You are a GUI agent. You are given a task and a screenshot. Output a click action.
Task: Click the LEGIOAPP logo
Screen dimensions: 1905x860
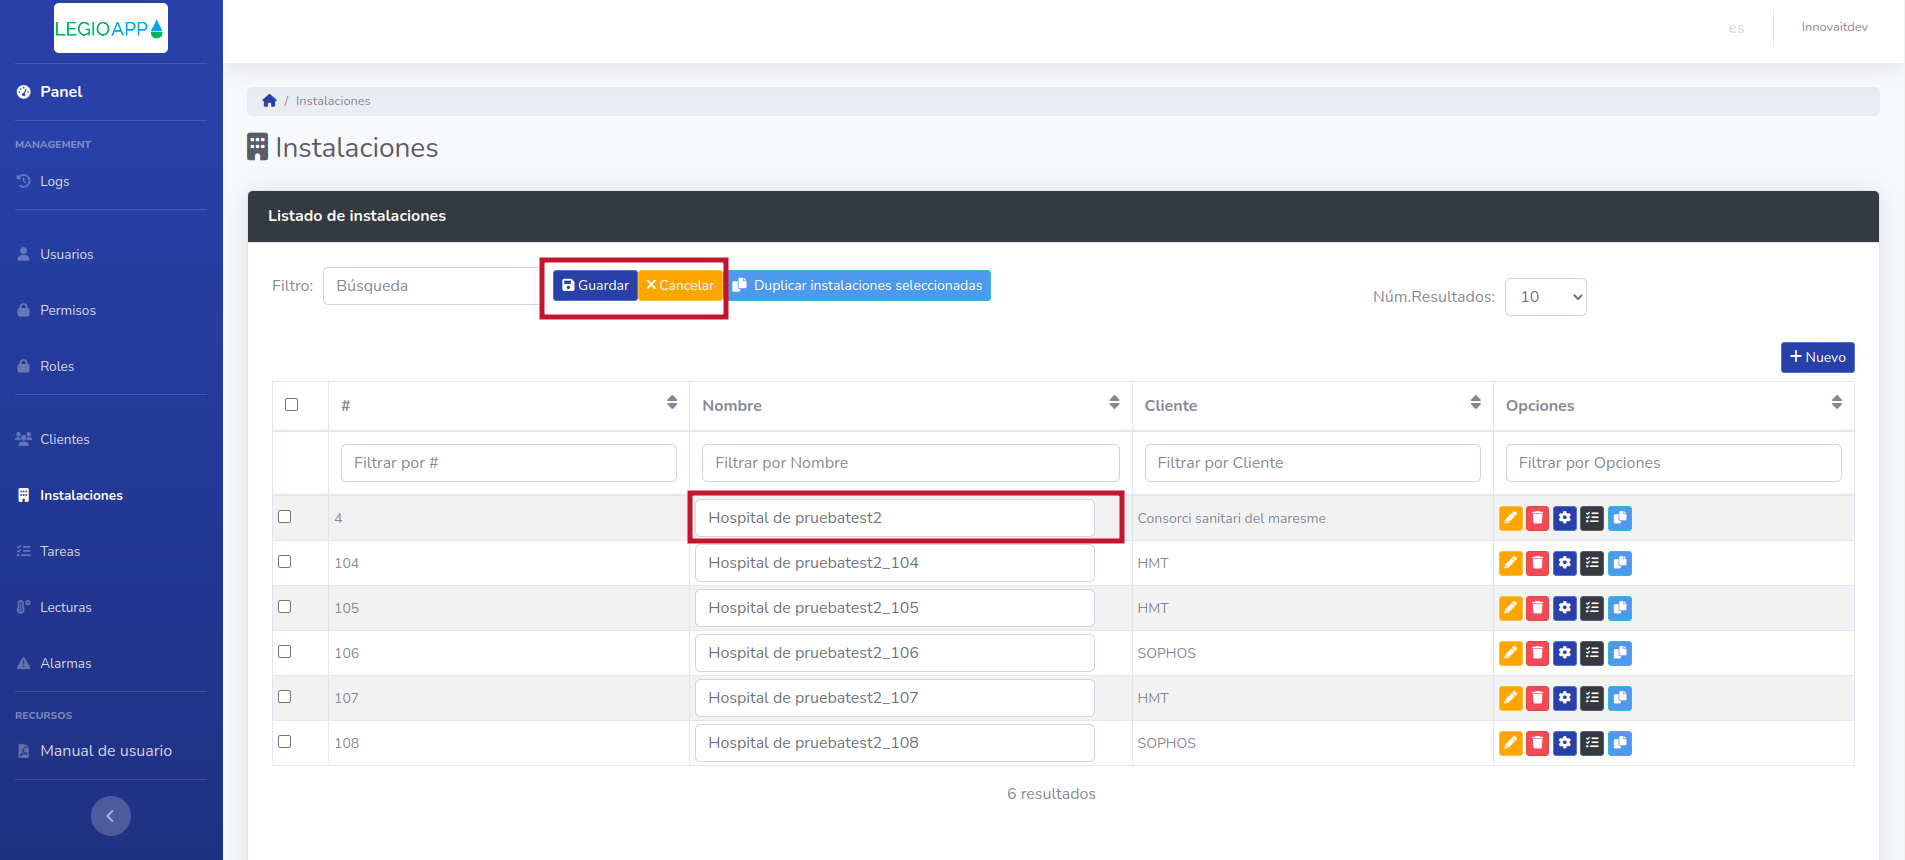[x=110, y=28]
